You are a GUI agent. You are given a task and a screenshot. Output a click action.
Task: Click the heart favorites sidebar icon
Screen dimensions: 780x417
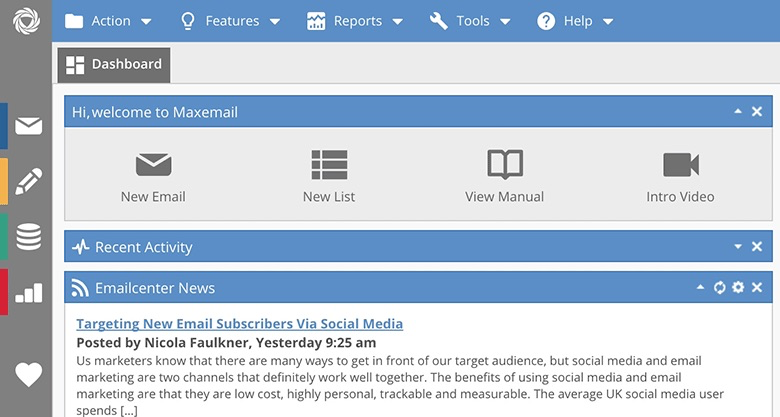[x=29, y=374]
